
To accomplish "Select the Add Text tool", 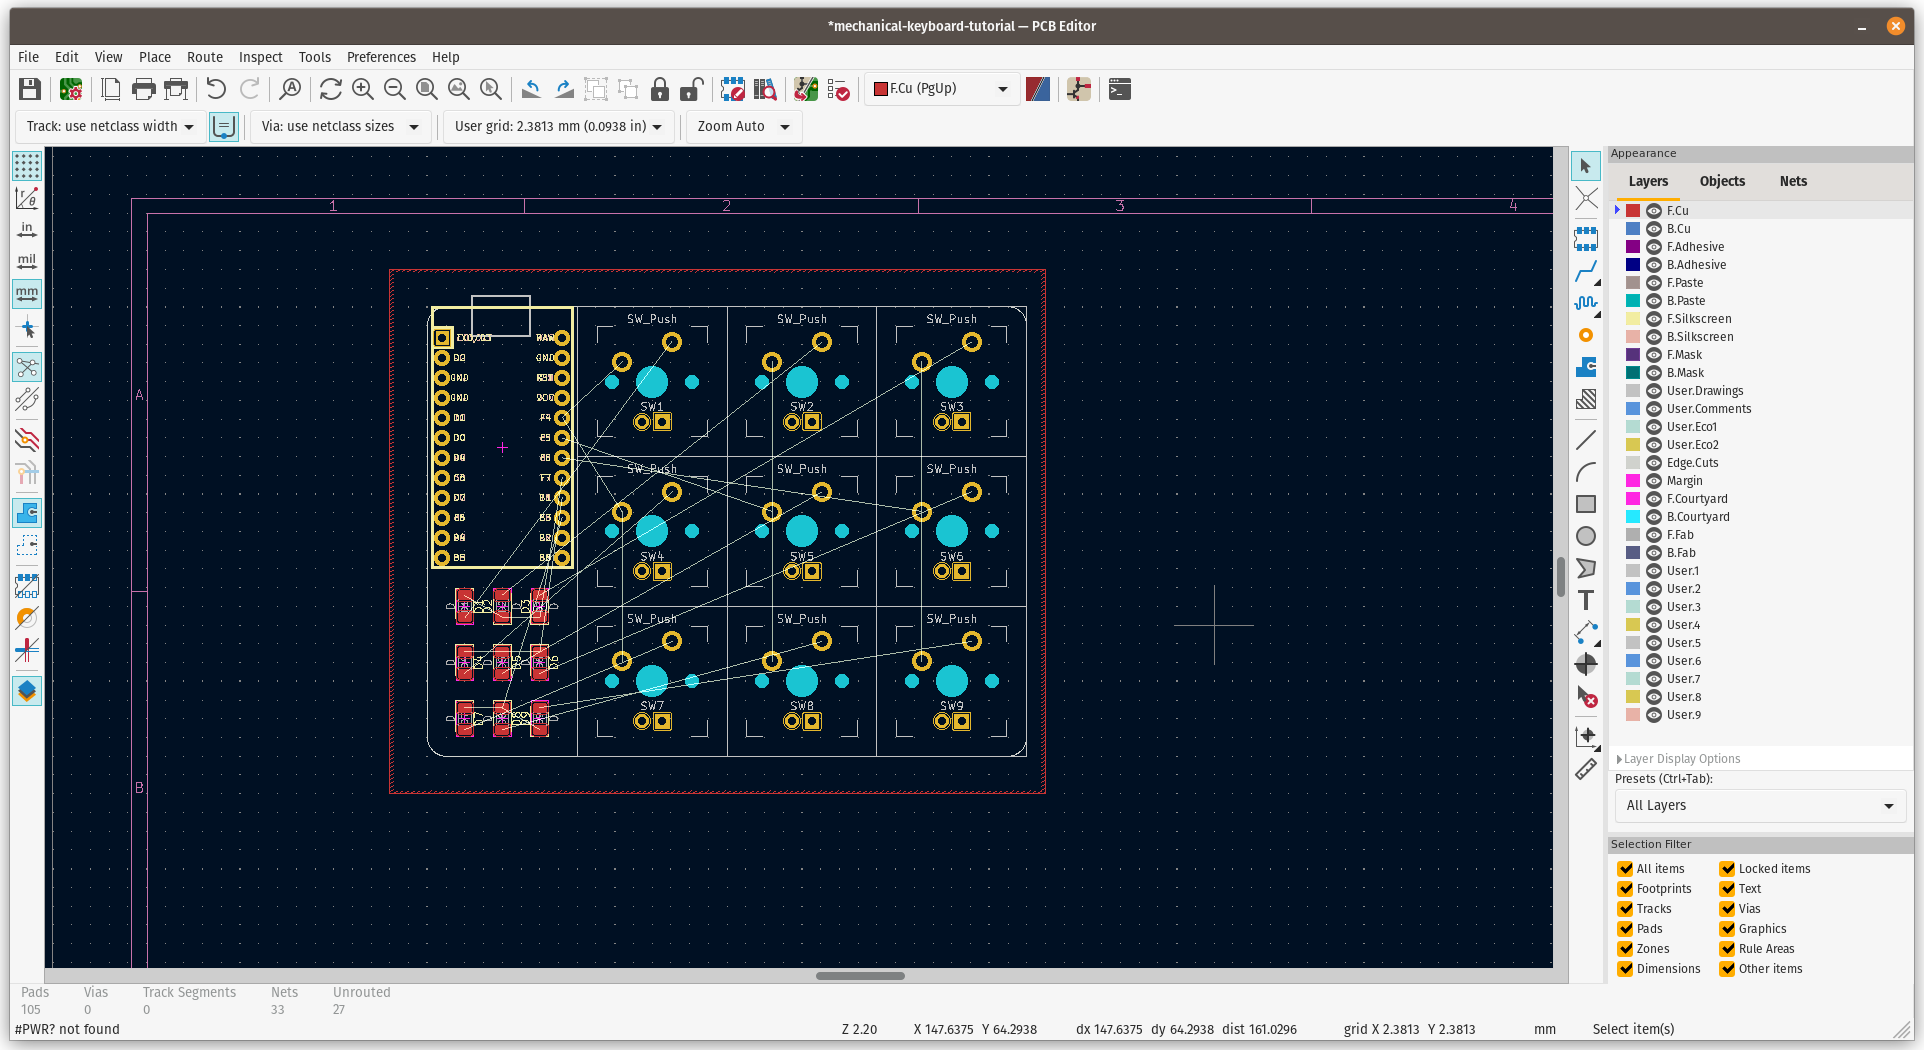I will point(1586,600).
